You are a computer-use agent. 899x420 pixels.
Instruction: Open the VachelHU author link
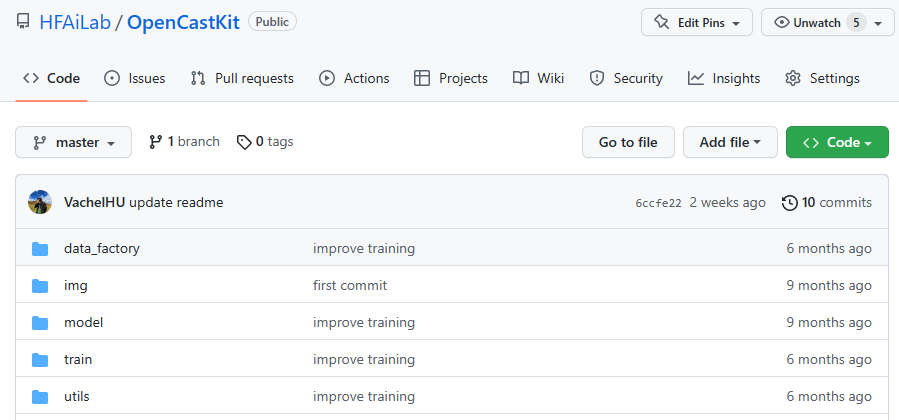tap(95, 202)
